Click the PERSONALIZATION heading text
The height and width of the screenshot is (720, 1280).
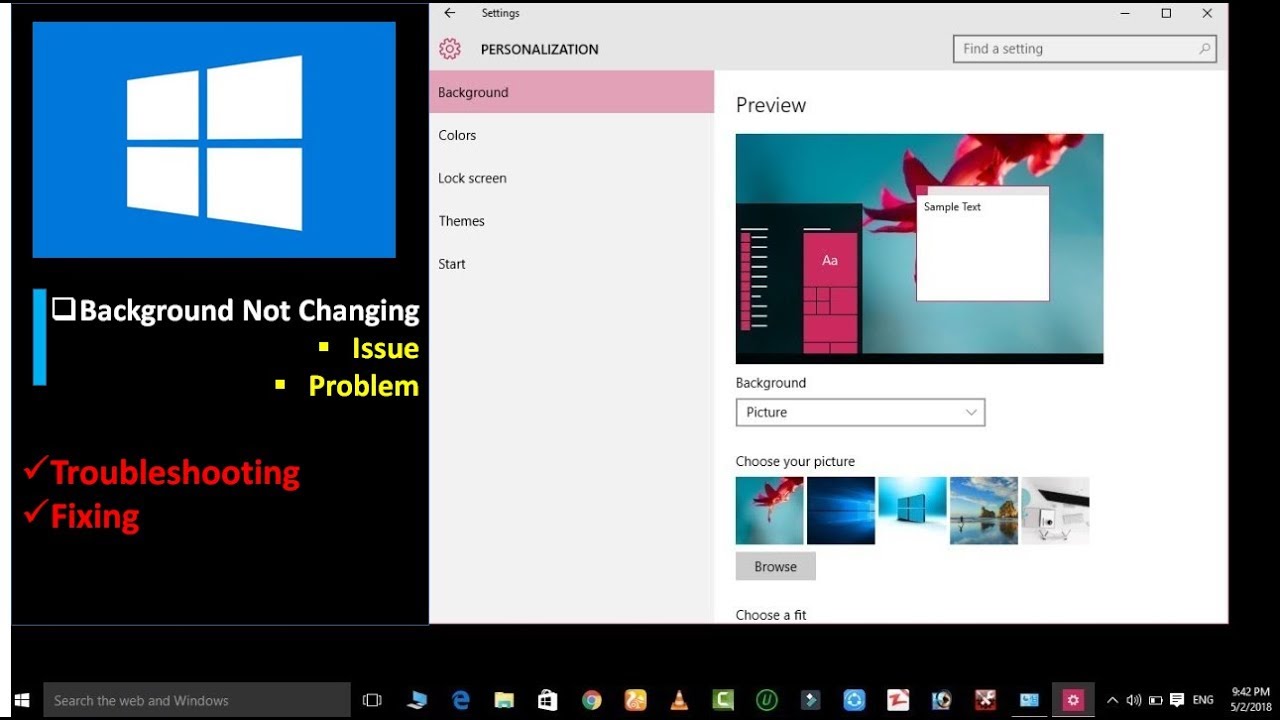[540, 49]
